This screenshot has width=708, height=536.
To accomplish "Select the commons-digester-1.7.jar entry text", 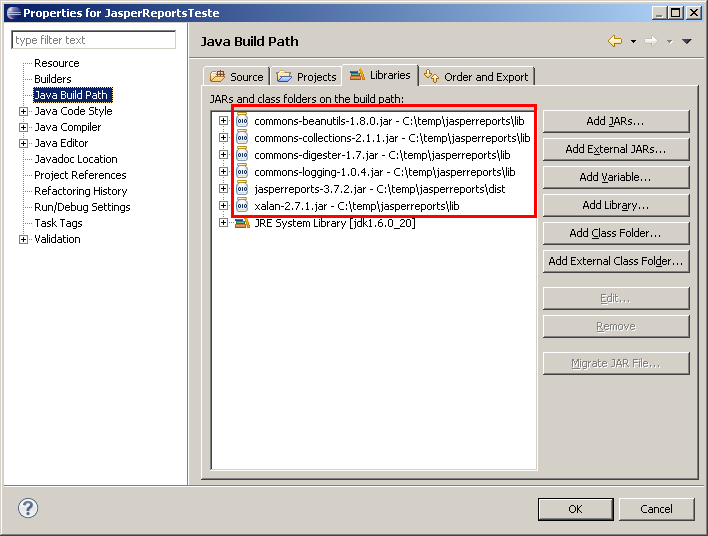I will tap(382, 155).
